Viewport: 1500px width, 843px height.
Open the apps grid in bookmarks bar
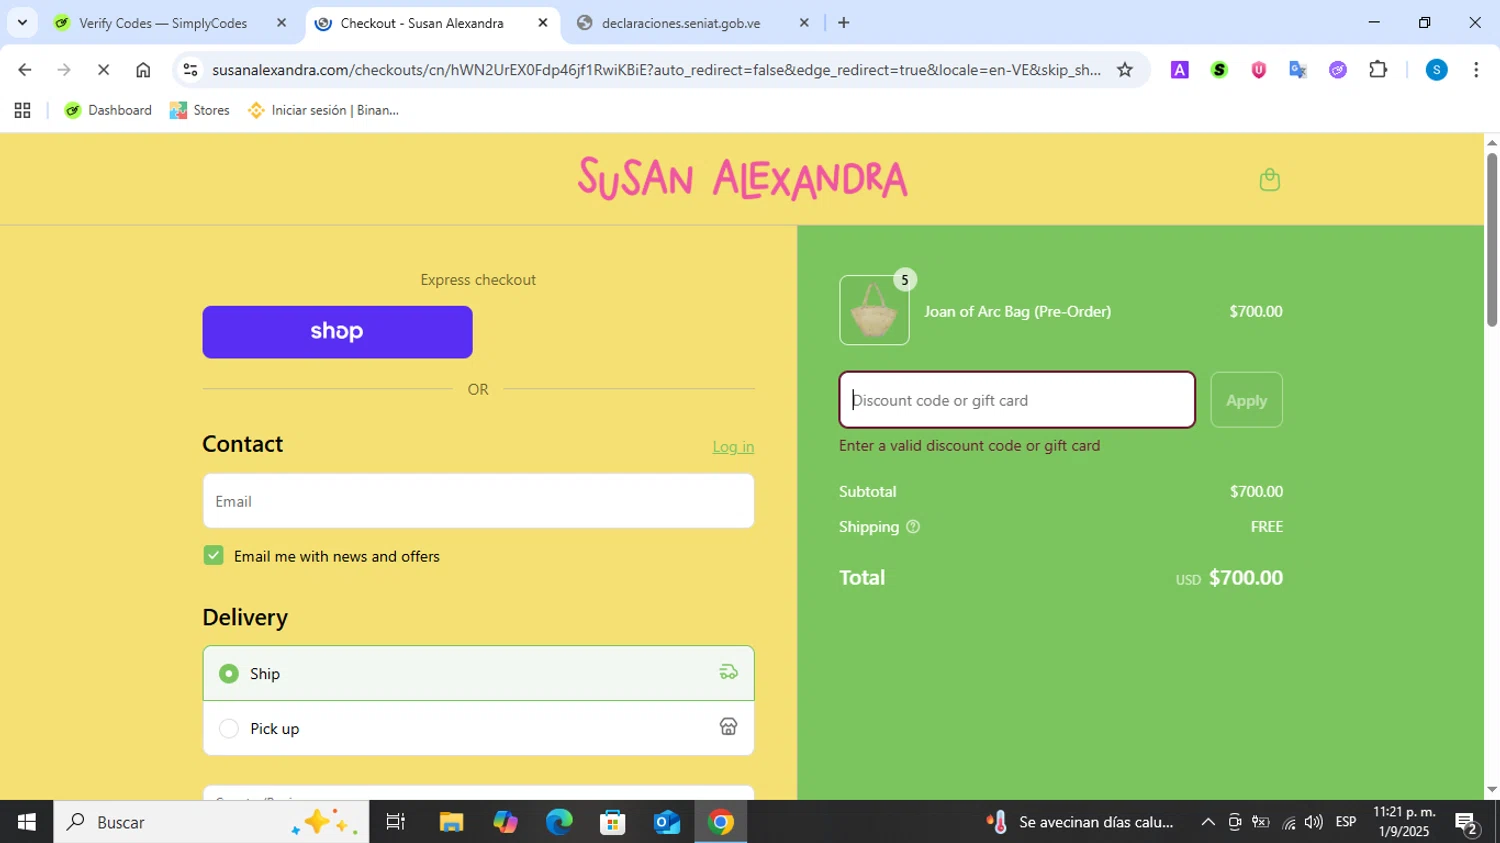(22, 111)
